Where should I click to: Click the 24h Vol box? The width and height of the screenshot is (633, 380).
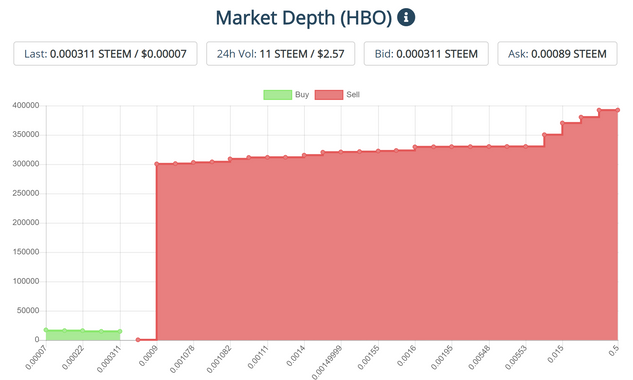click(x=281, y=53)
